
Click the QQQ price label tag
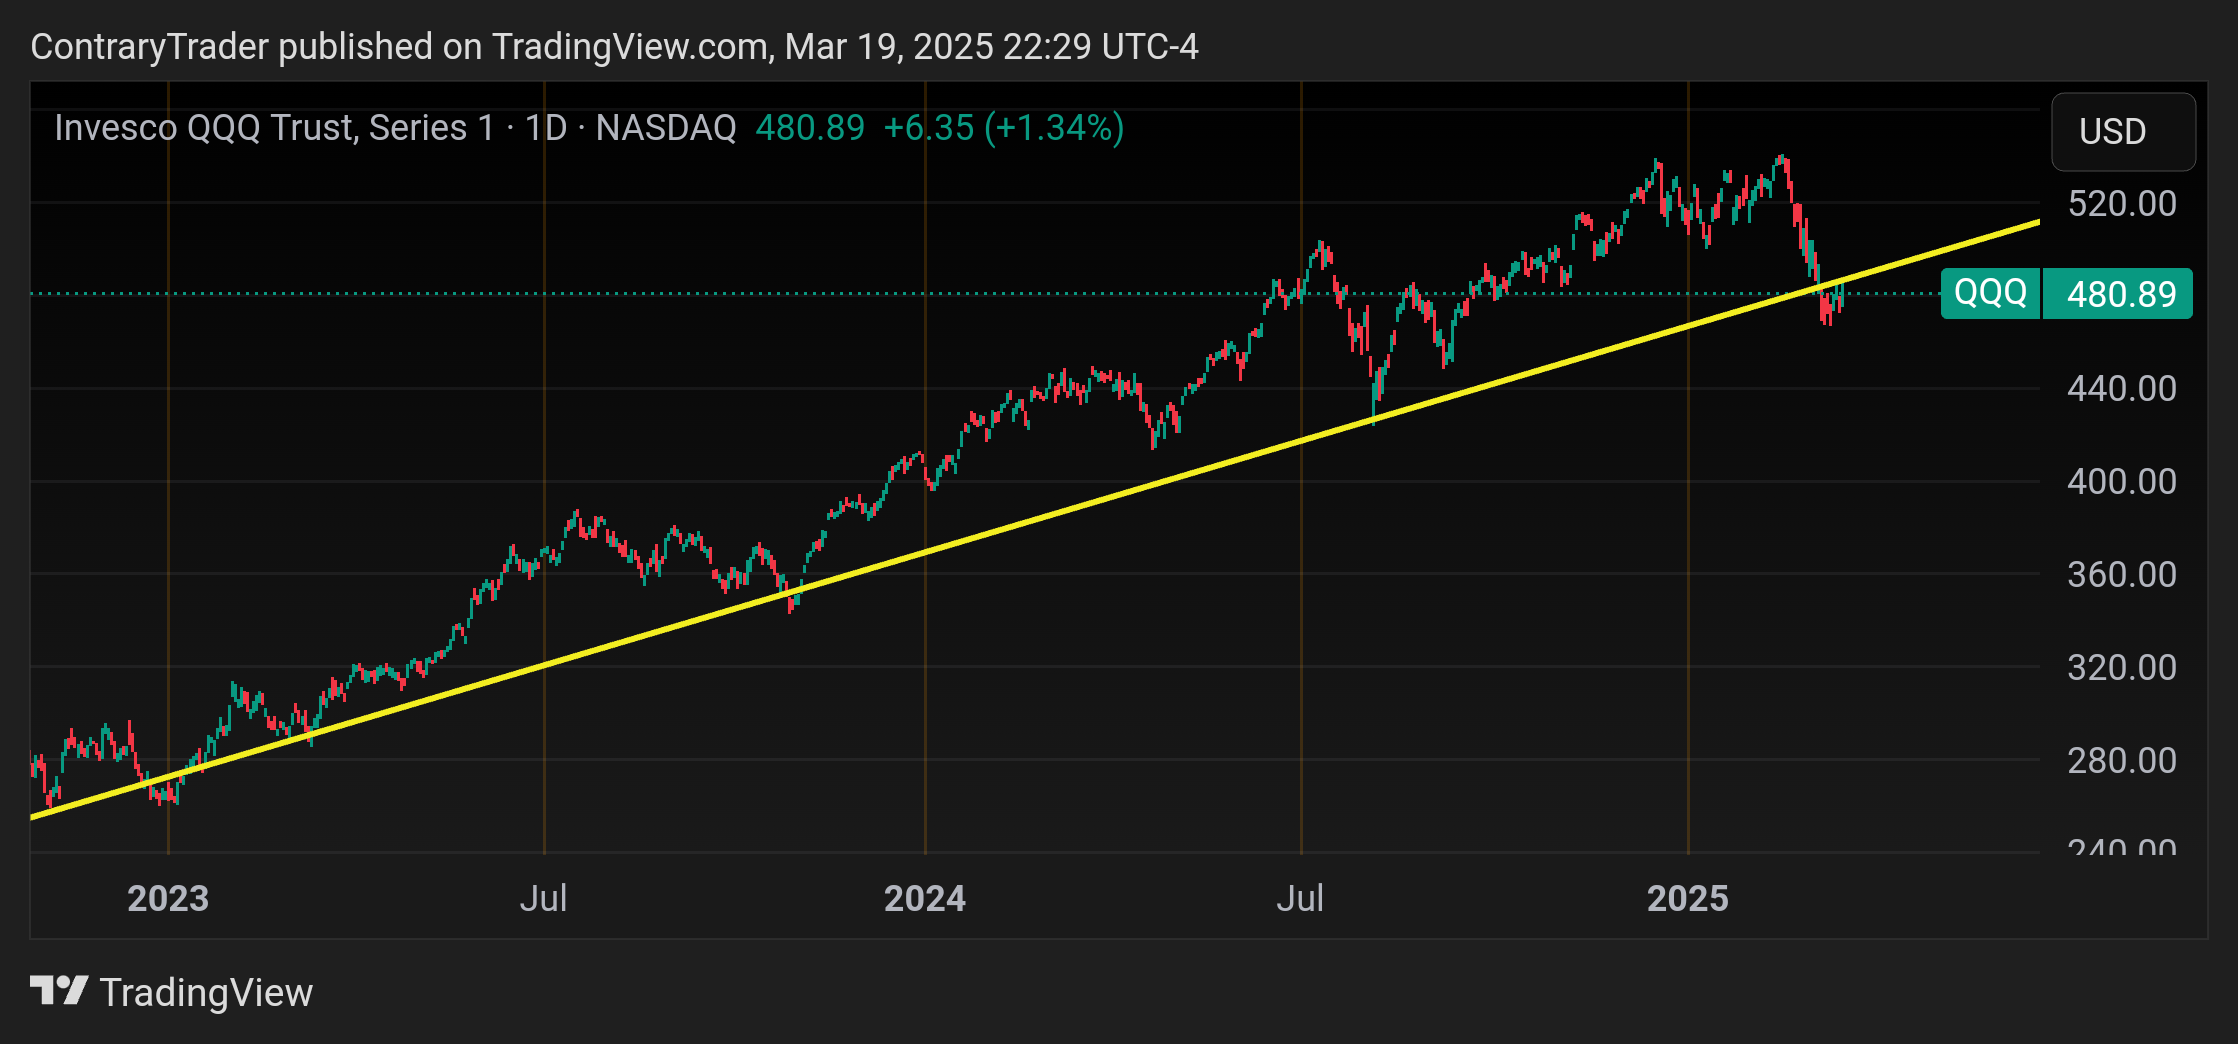(x=1990, y=293)
